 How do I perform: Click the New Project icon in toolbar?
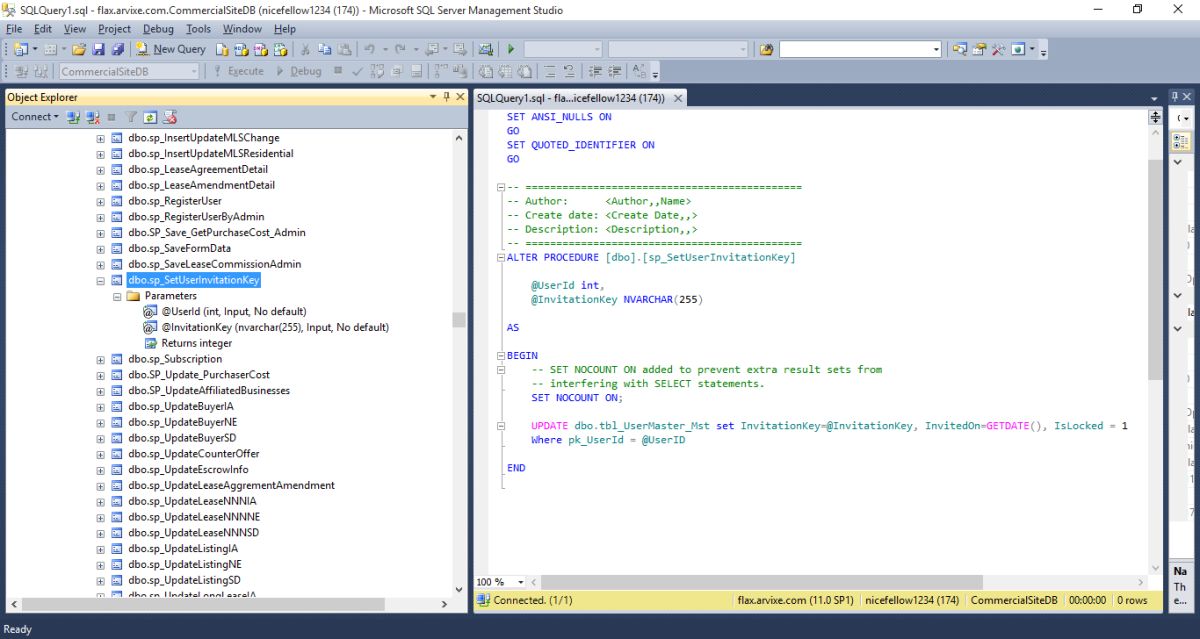[20, 49]
